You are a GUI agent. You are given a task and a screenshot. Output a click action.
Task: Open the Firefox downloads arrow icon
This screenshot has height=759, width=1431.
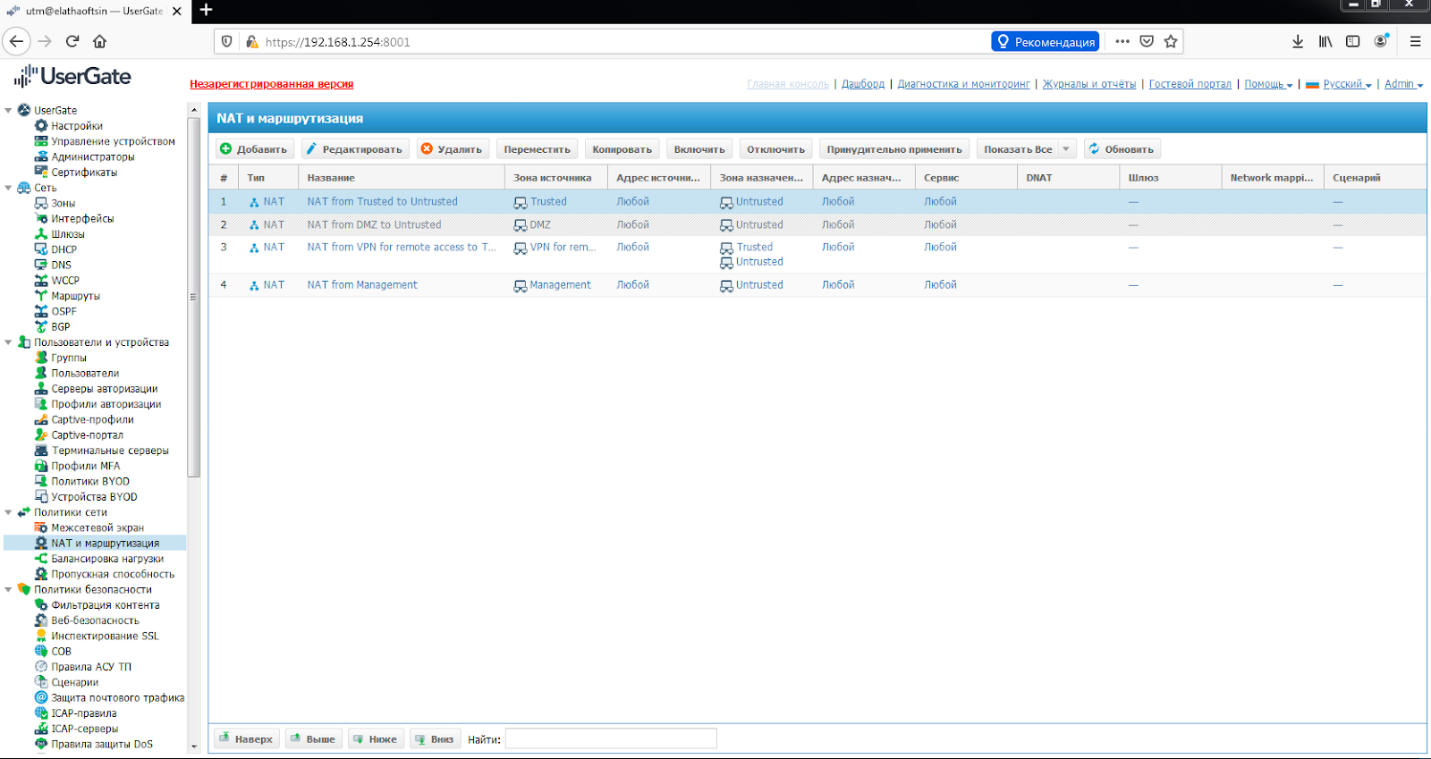click(x=1298, y=42)
